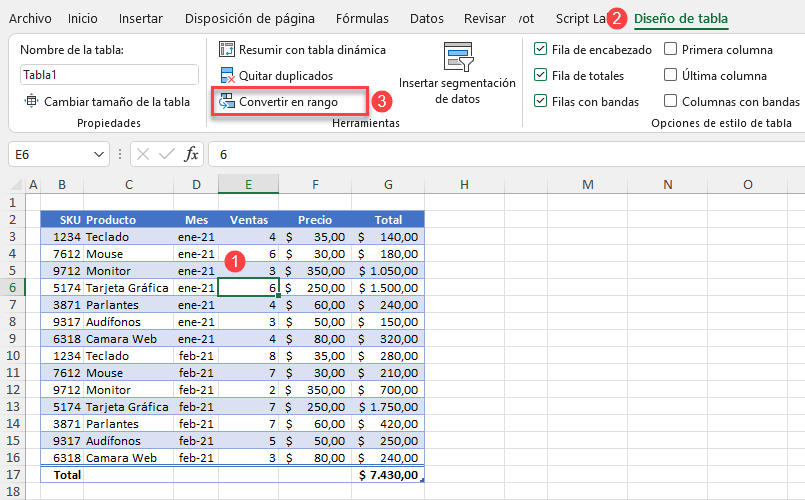Click Convertir en rango label
Screen dimensions: 805x500
pyautogui.click(x=289, y=102)
